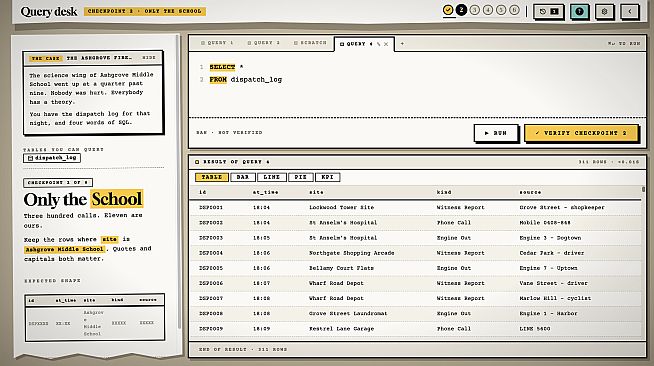Click the dispatch_log table chip
The height and width of the screenshot is (366, 654).
coord(52,158)
